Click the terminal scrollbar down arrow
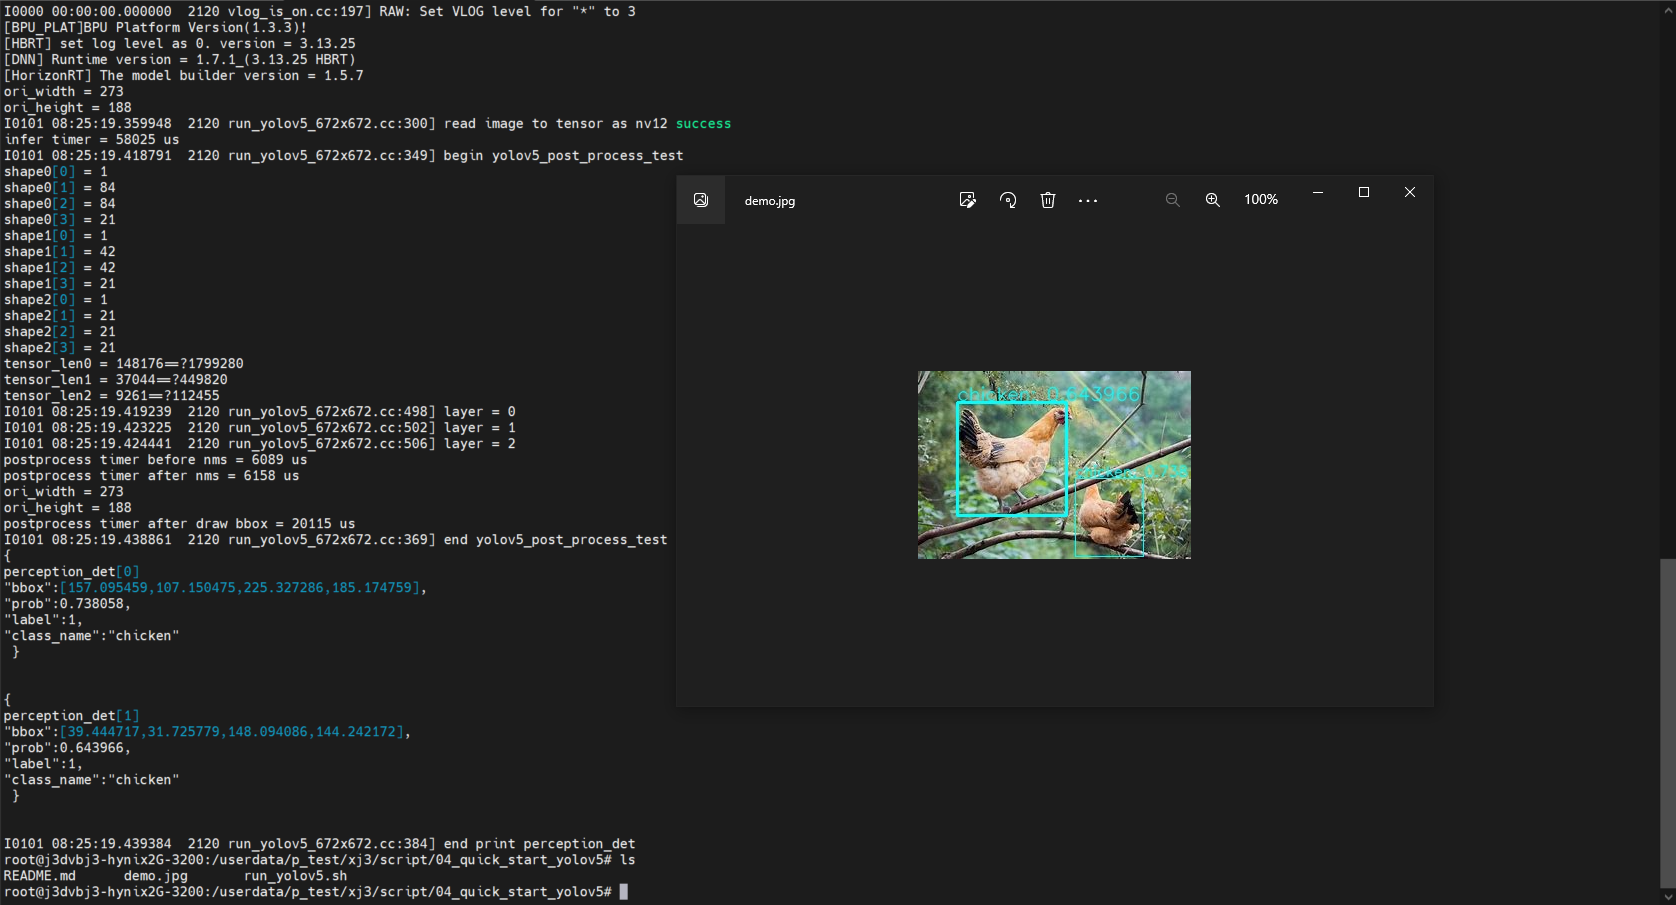 coord(1667,897)
